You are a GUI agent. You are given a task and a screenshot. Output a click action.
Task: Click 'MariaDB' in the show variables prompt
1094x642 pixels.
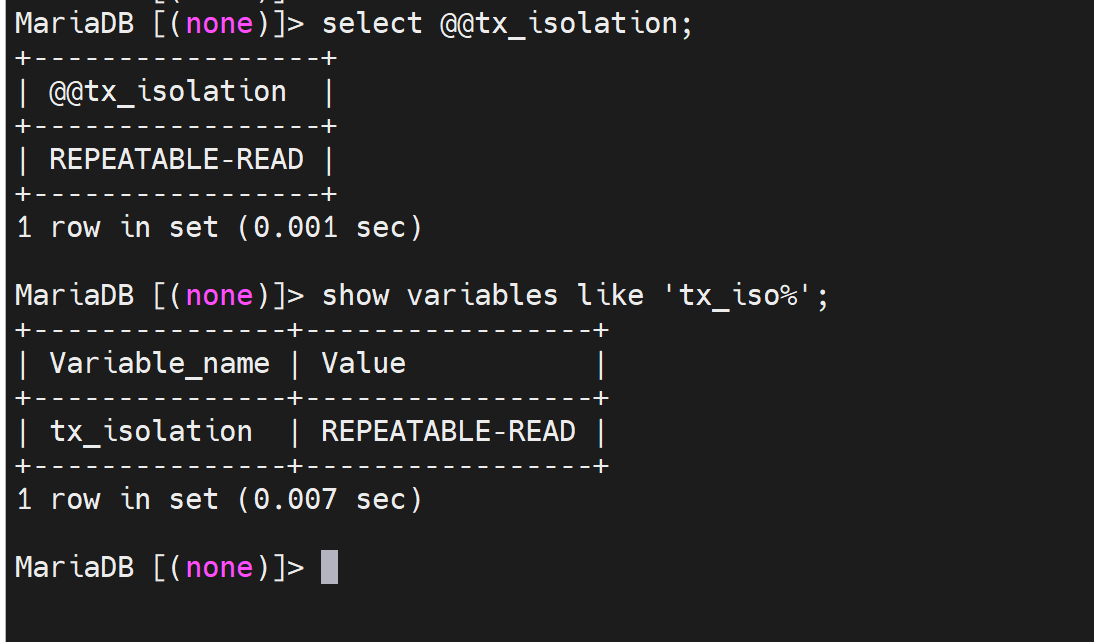[75, 296]
